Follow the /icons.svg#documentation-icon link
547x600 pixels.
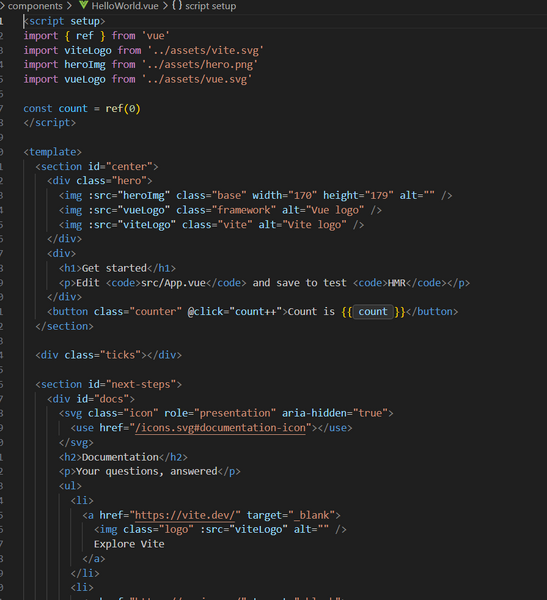click(x=220, y=428)
